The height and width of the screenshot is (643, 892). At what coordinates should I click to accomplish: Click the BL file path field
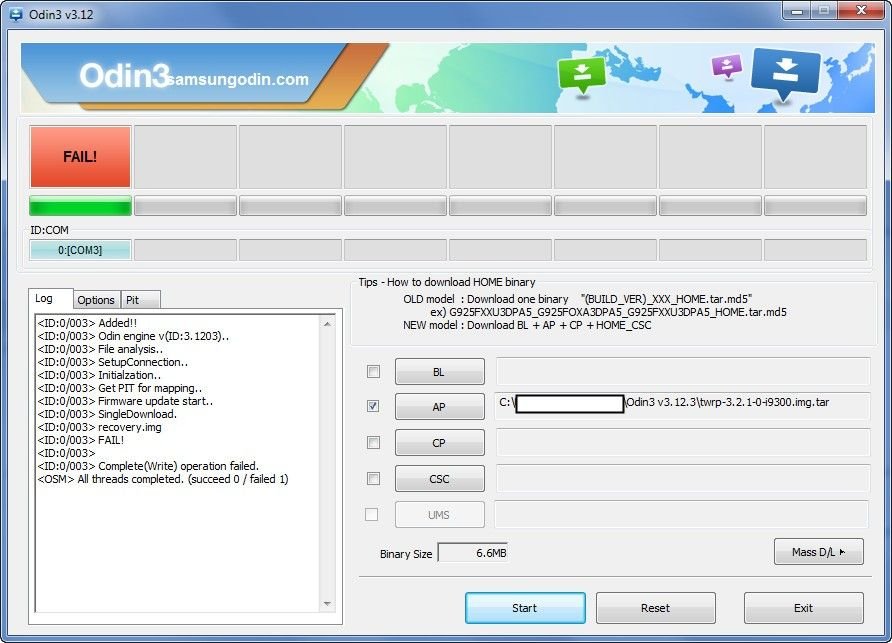[x=683, y=371]
